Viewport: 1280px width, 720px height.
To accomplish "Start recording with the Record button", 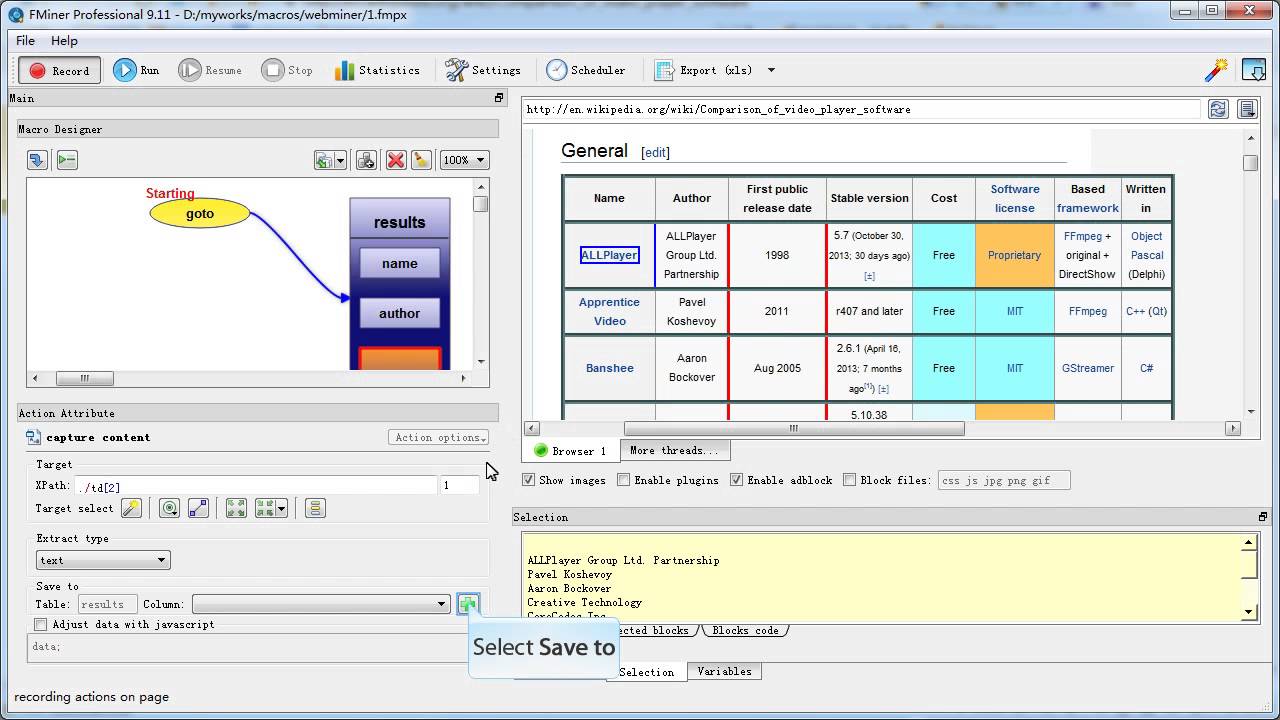I will point(59,70).
